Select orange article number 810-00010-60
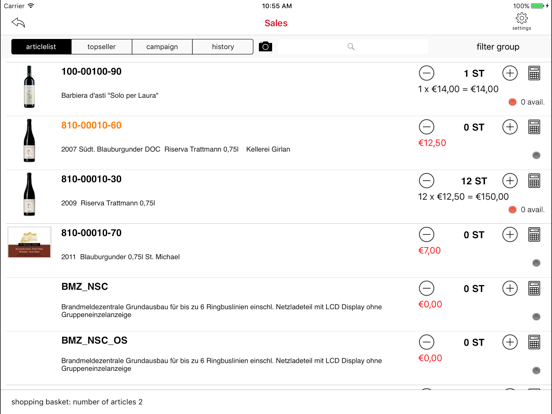Screen dimensions: 552x414 91,125
